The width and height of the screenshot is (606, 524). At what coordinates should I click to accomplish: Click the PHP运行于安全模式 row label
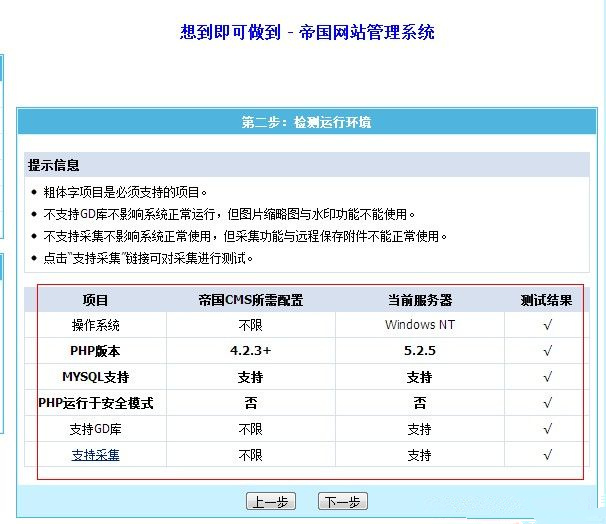coord(95,403)
